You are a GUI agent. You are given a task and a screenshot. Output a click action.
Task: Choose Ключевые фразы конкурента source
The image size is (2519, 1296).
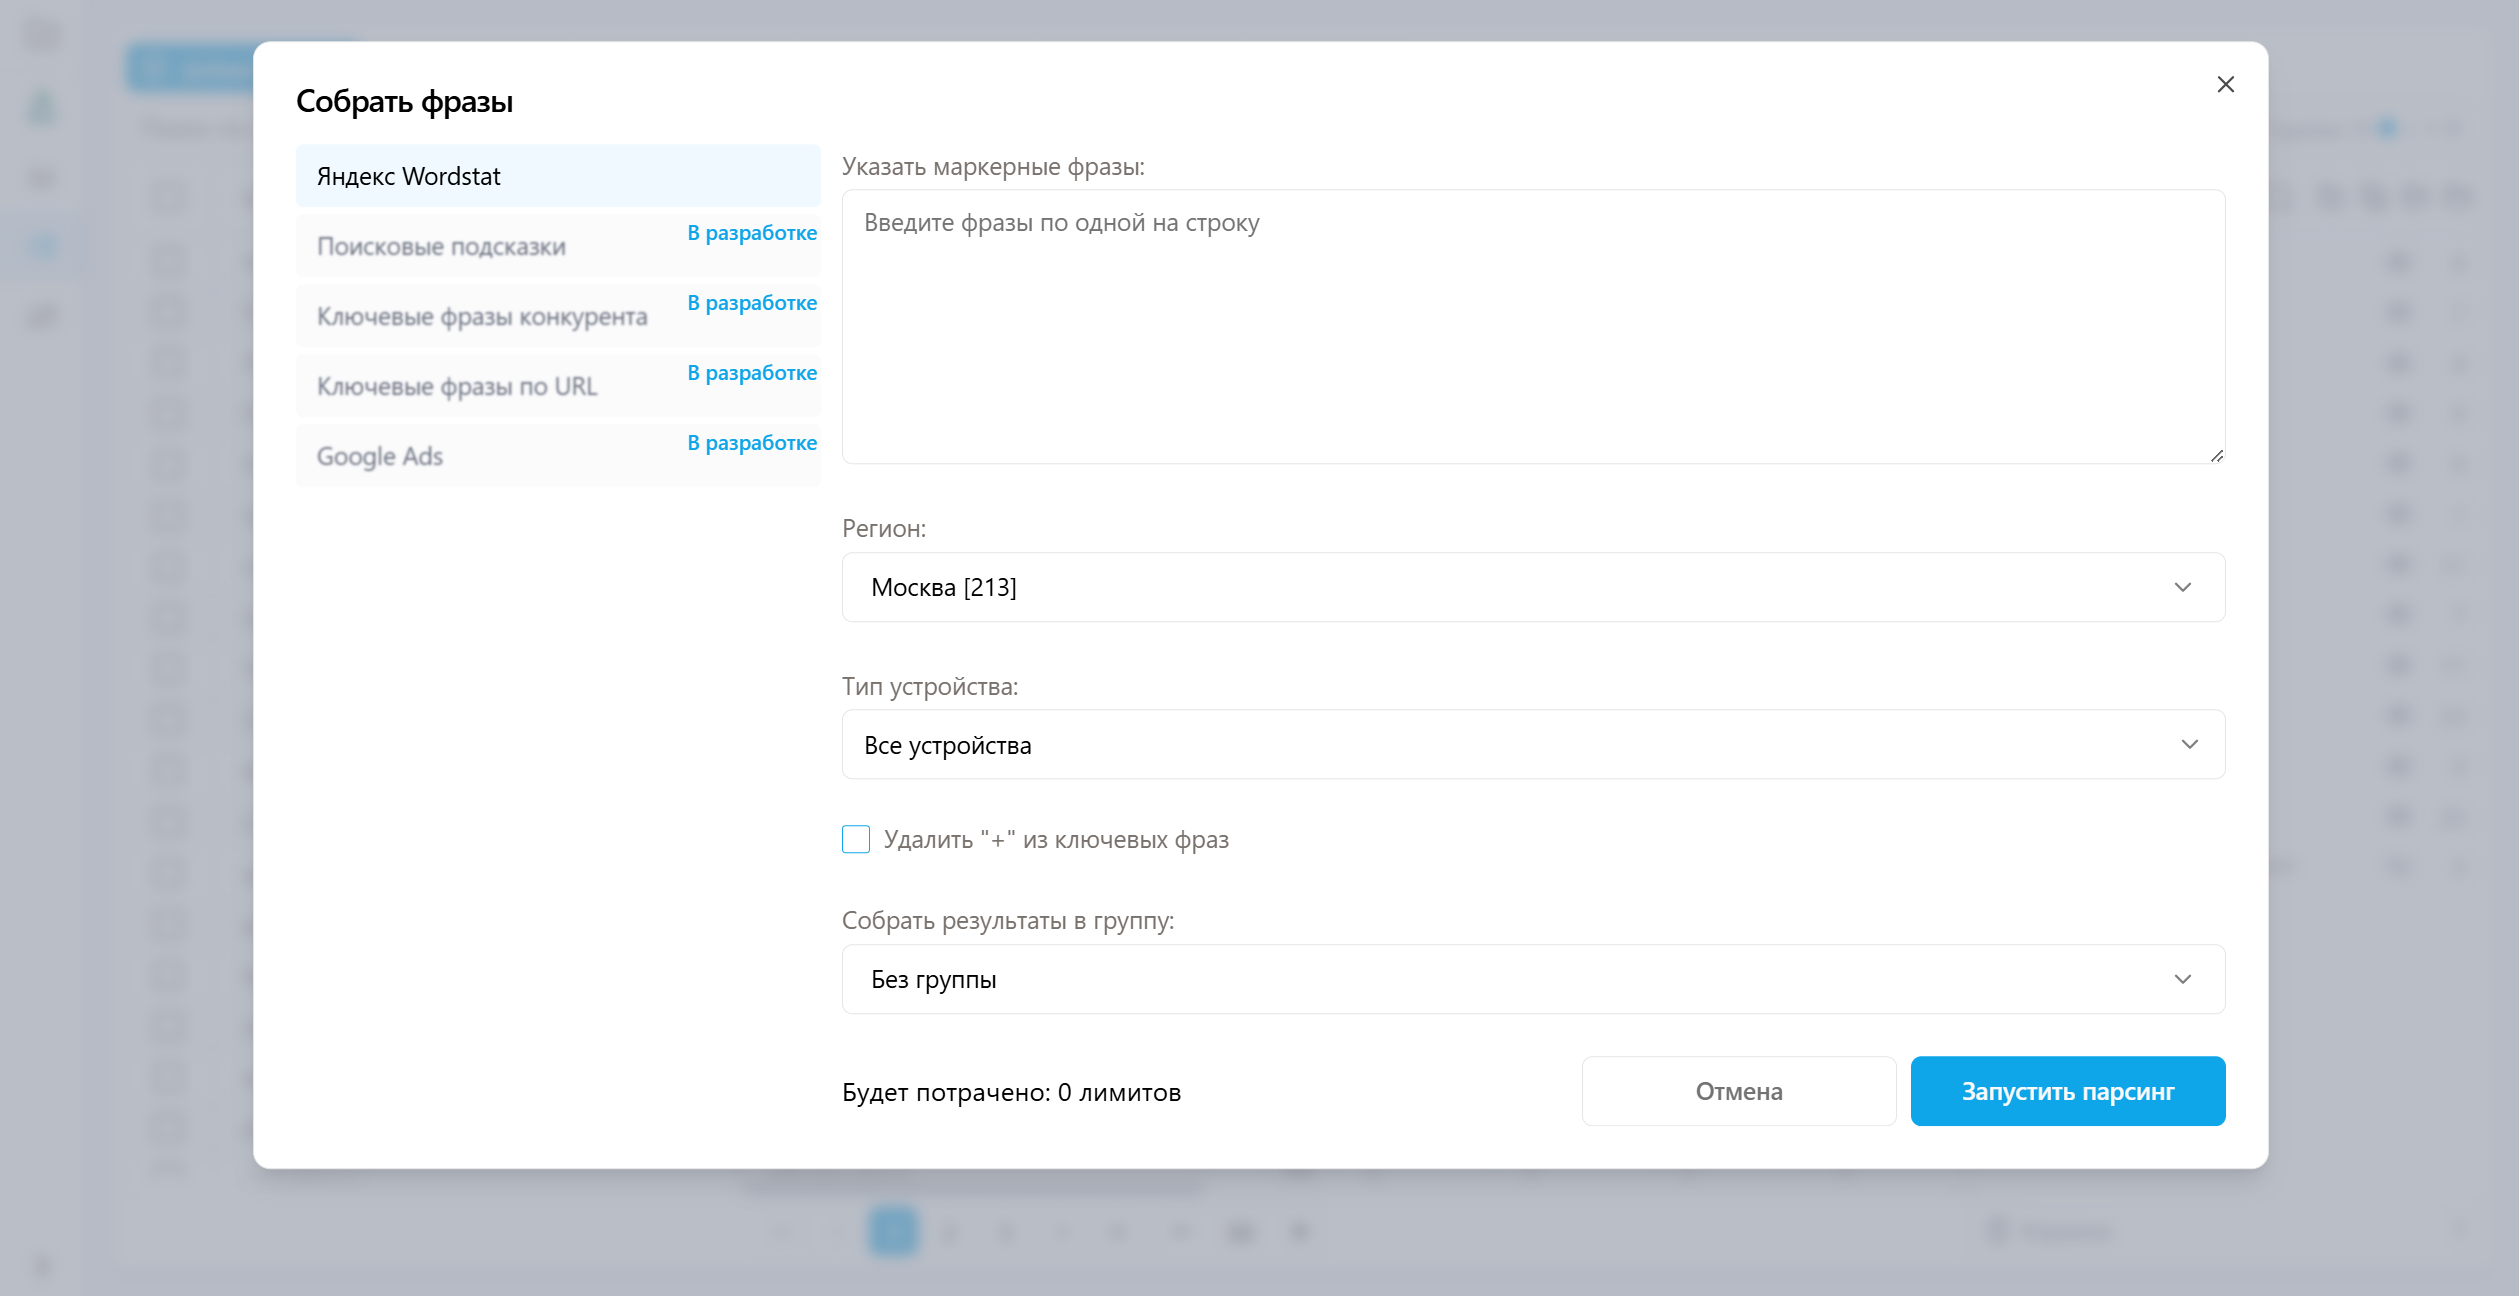click(482, 316)
